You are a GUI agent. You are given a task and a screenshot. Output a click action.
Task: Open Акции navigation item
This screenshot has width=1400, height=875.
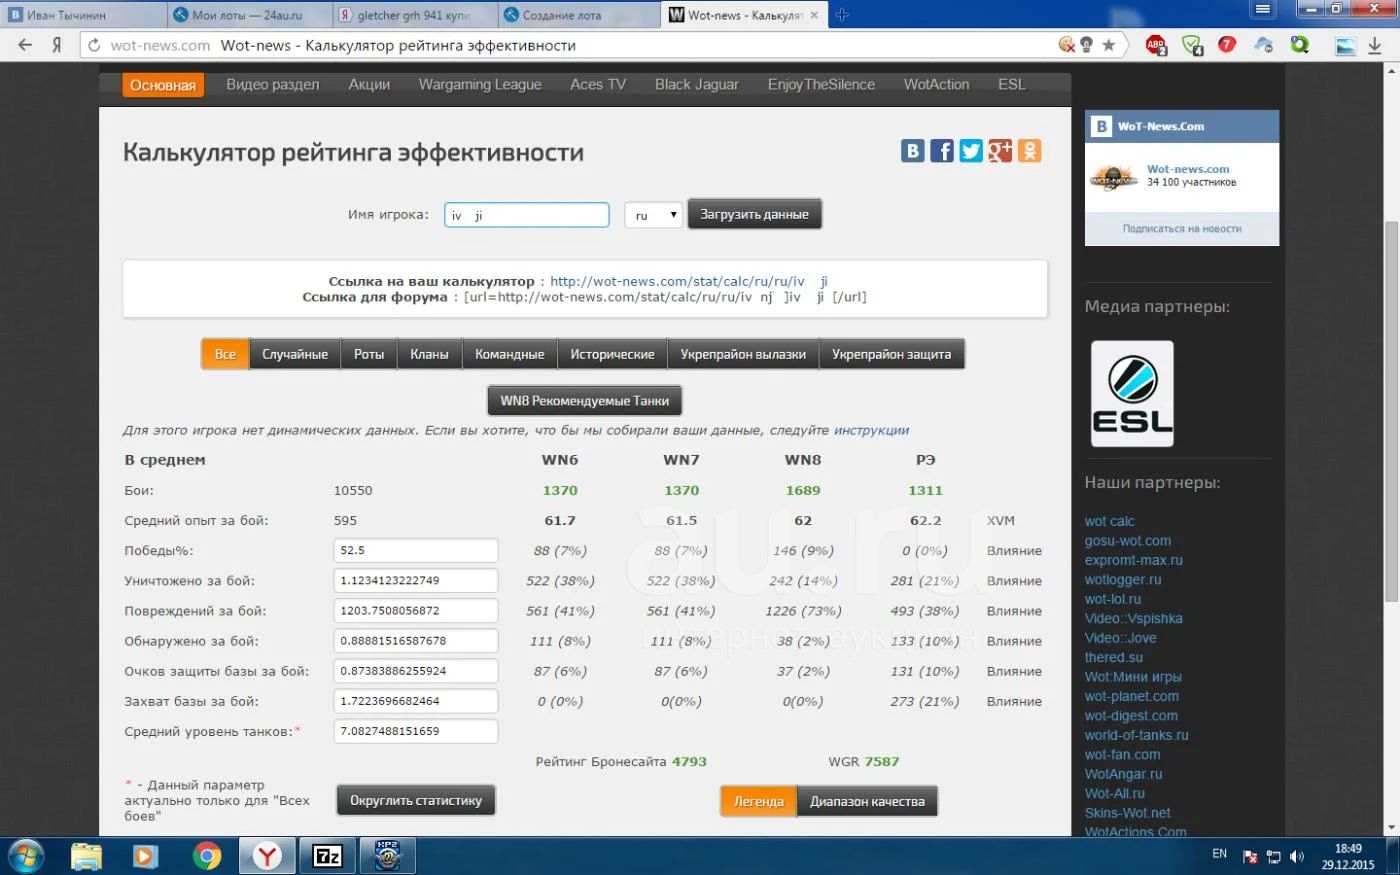pyautogui.click(x=369, y=85)
